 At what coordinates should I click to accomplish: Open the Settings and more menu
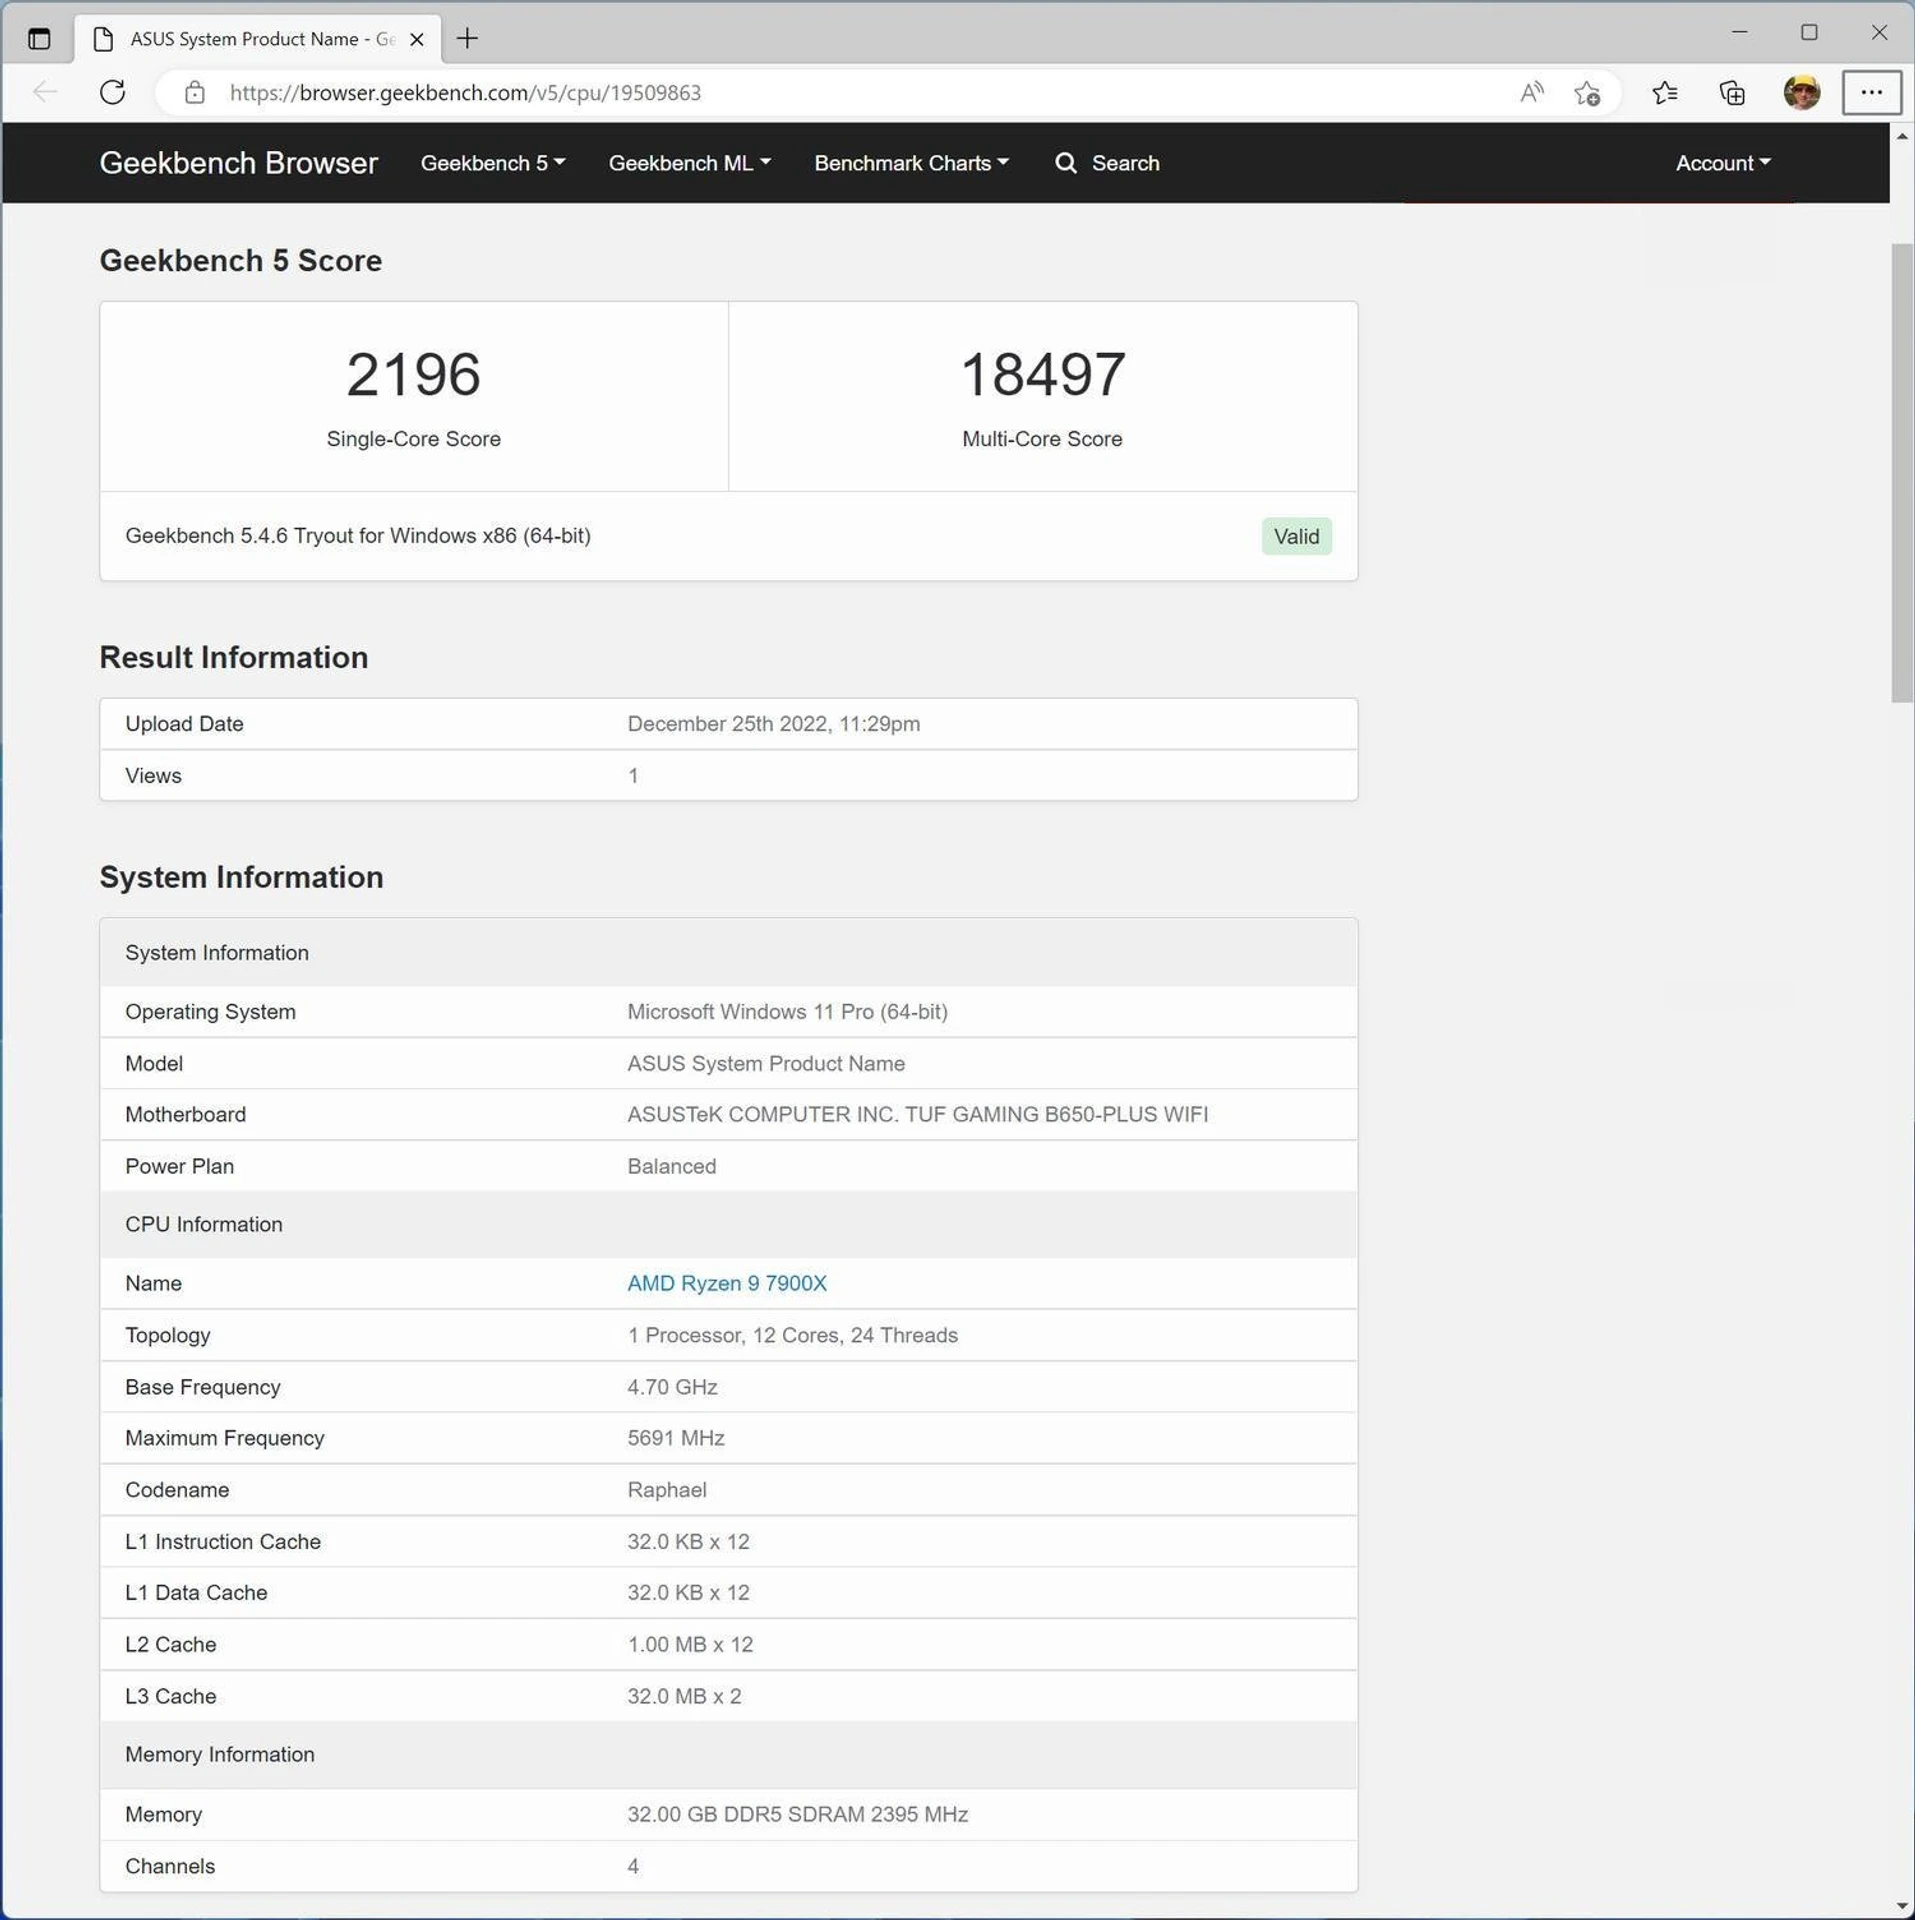click(x=1871, y=93)
